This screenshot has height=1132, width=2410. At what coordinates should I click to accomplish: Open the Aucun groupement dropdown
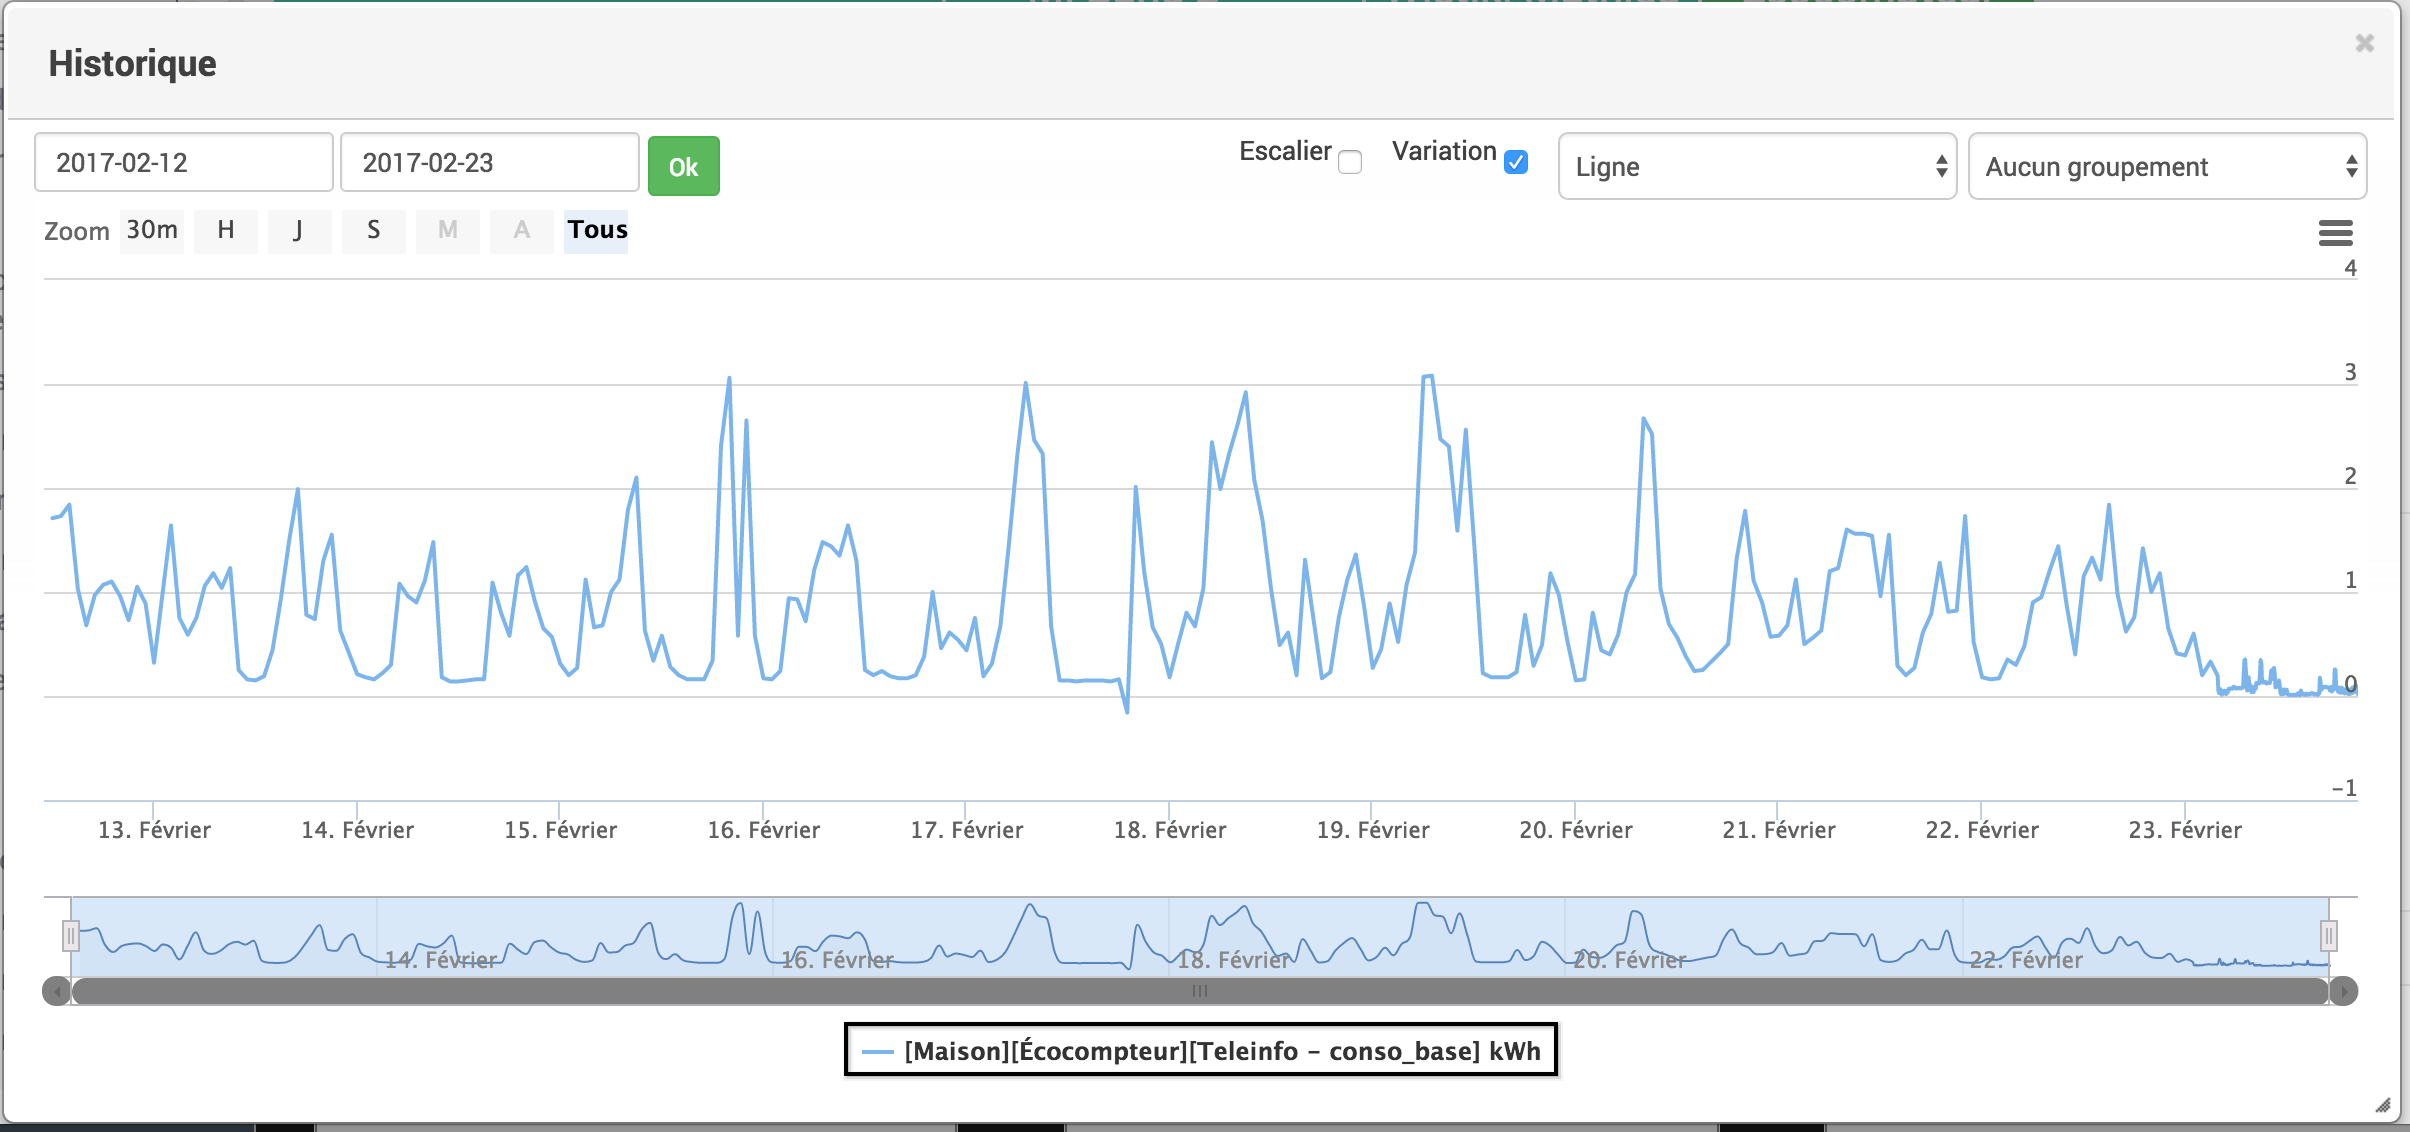point(2167,166)
